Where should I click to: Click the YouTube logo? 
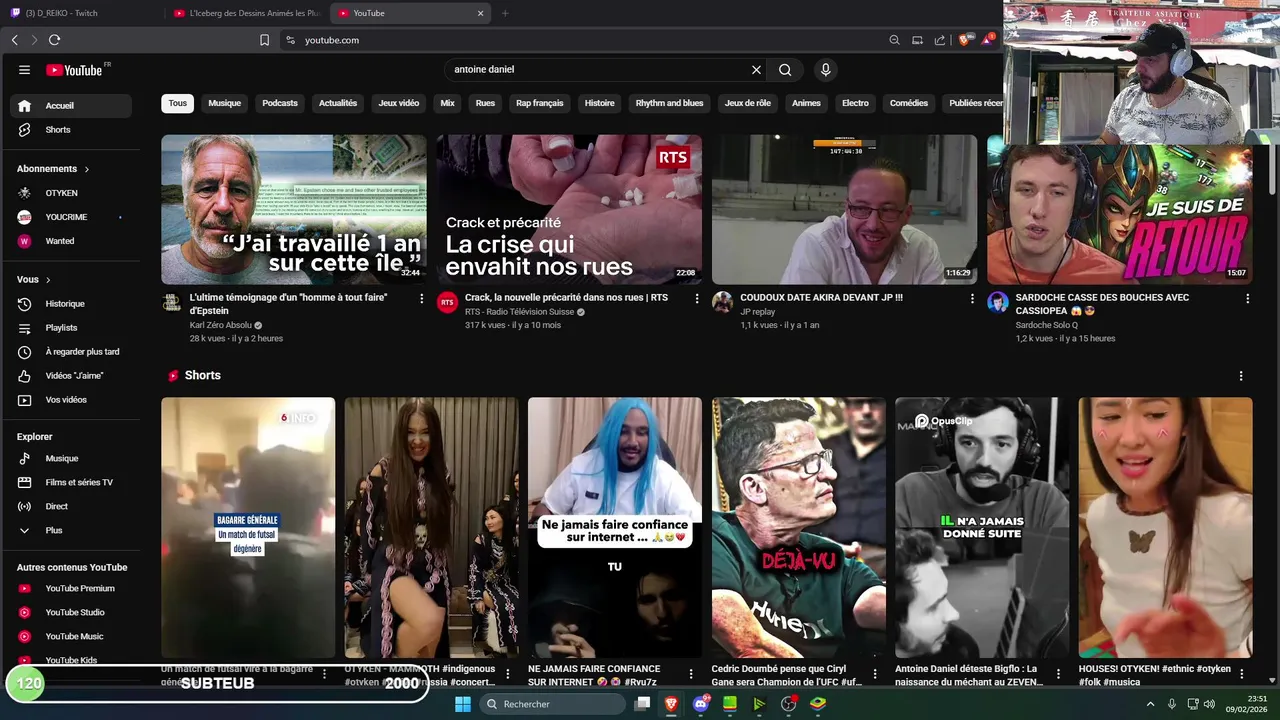[77, 70]
